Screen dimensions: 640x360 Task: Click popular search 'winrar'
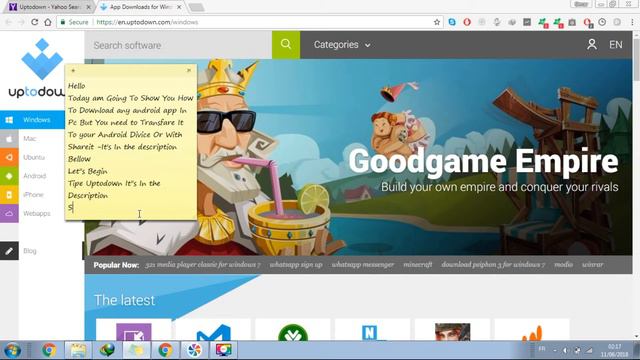click(x=592, y=264)
